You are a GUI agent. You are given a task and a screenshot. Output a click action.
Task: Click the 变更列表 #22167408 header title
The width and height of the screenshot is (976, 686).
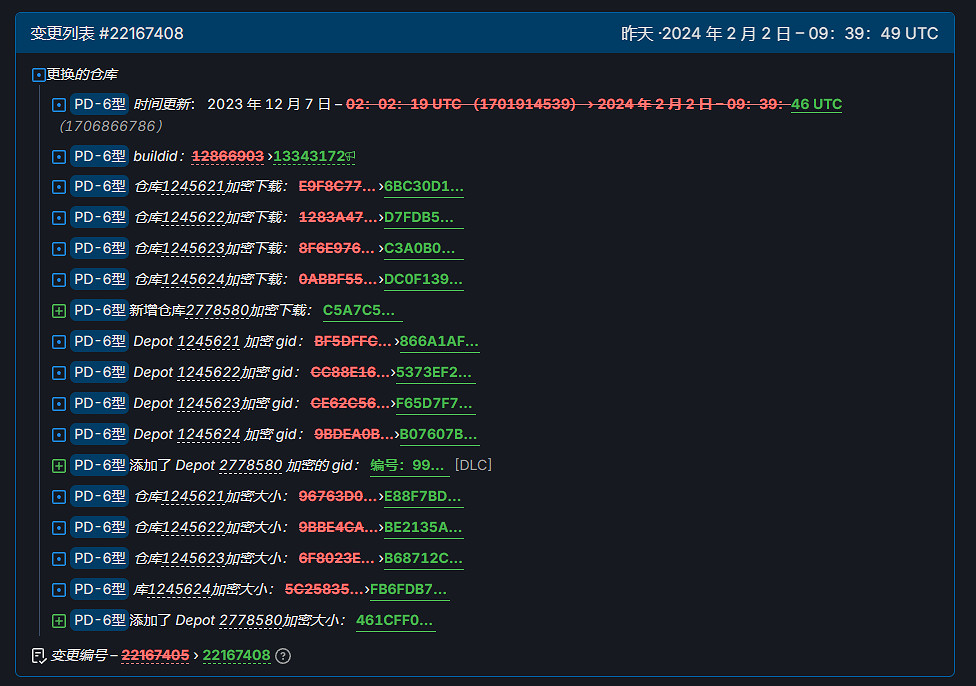(107, 34)
